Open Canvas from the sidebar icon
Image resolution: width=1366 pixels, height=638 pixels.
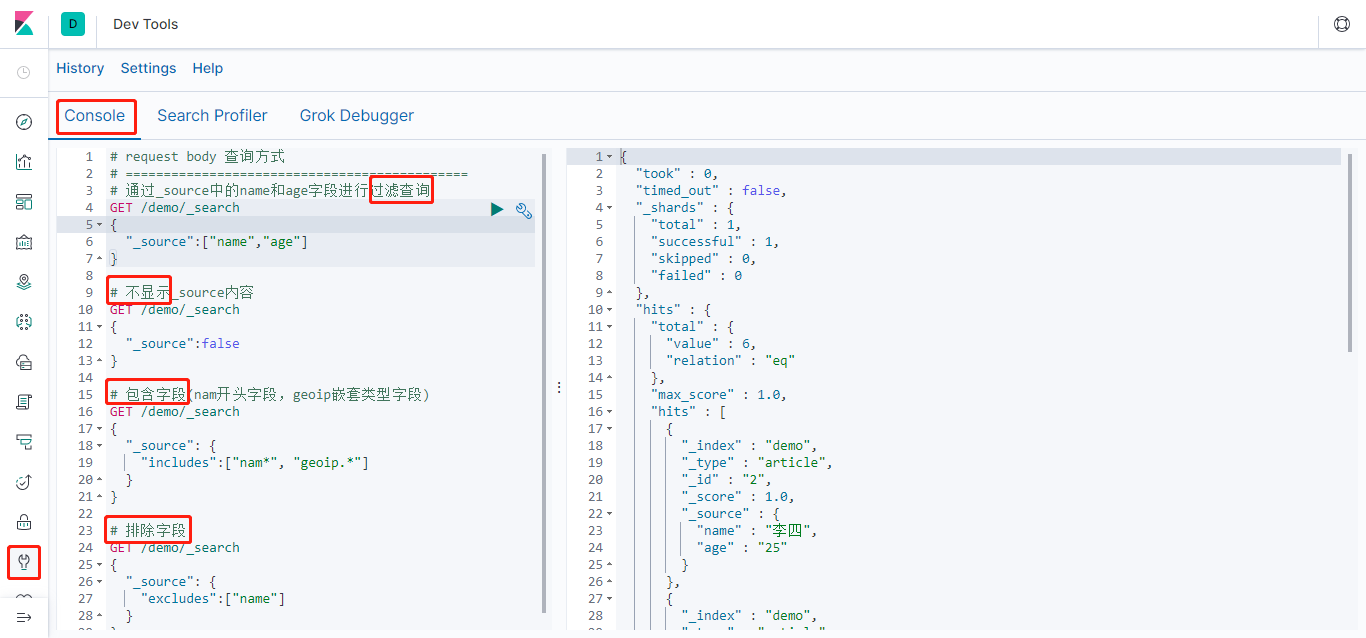tap(24, 242)
